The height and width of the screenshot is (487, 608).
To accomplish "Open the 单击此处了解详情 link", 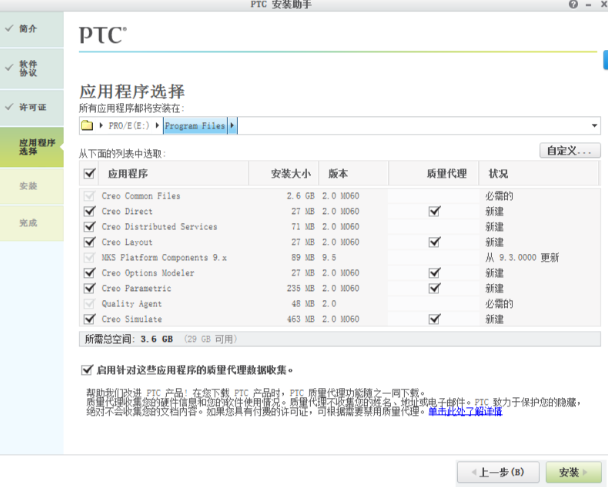I will click(x=465, y=411).
